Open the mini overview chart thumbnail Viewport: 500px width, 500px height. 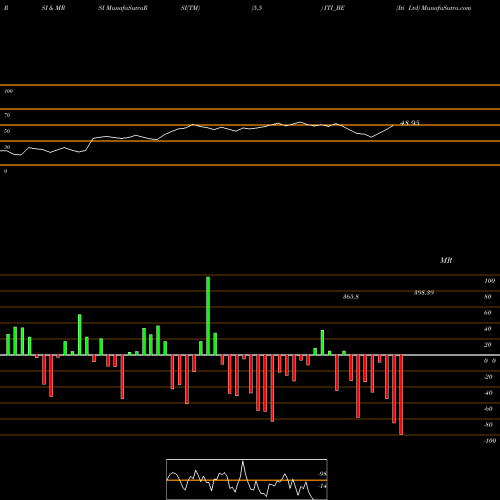(x=247, y=479)
